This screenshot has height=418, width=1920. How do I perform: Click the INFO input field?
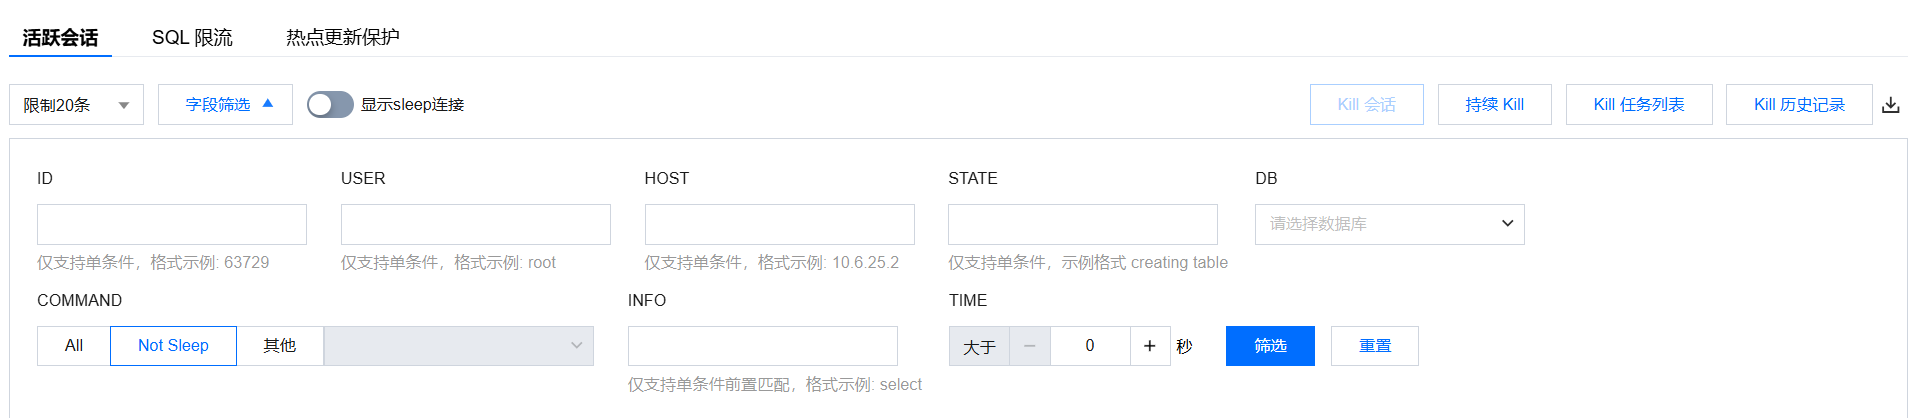762,346
